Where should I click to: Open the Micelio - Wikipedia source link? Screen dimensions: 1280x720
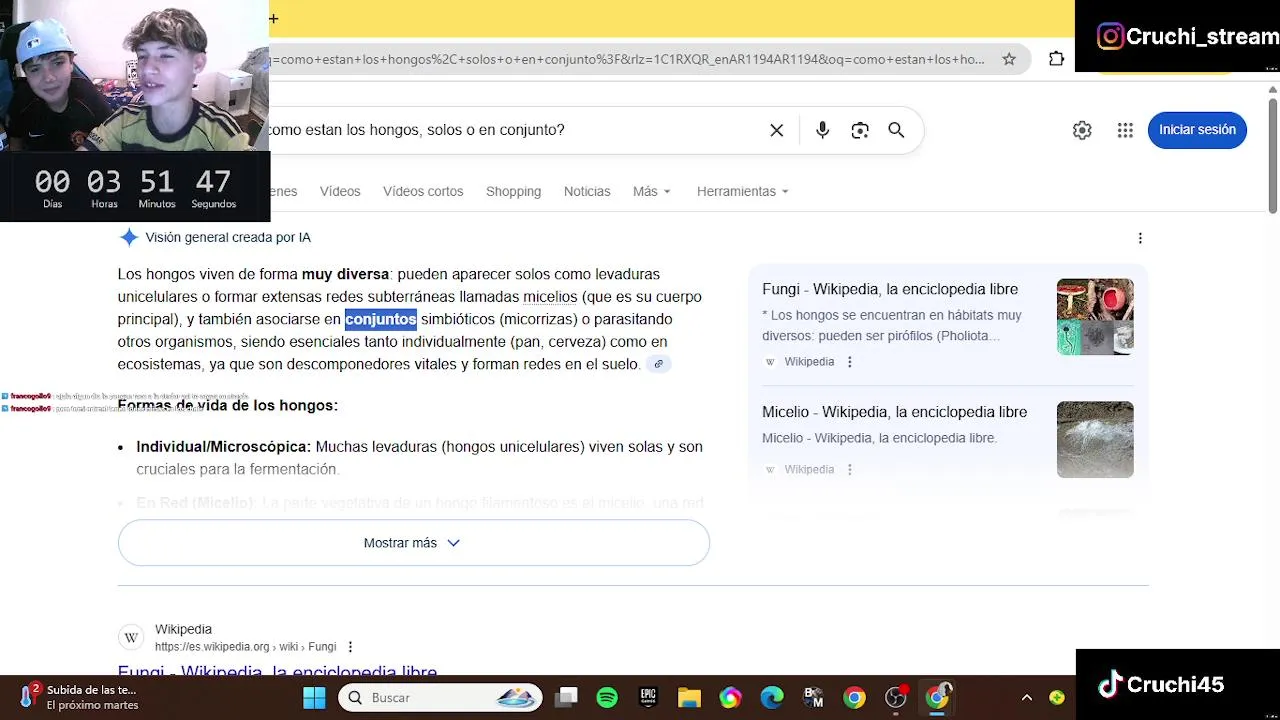tap(894, 412)
